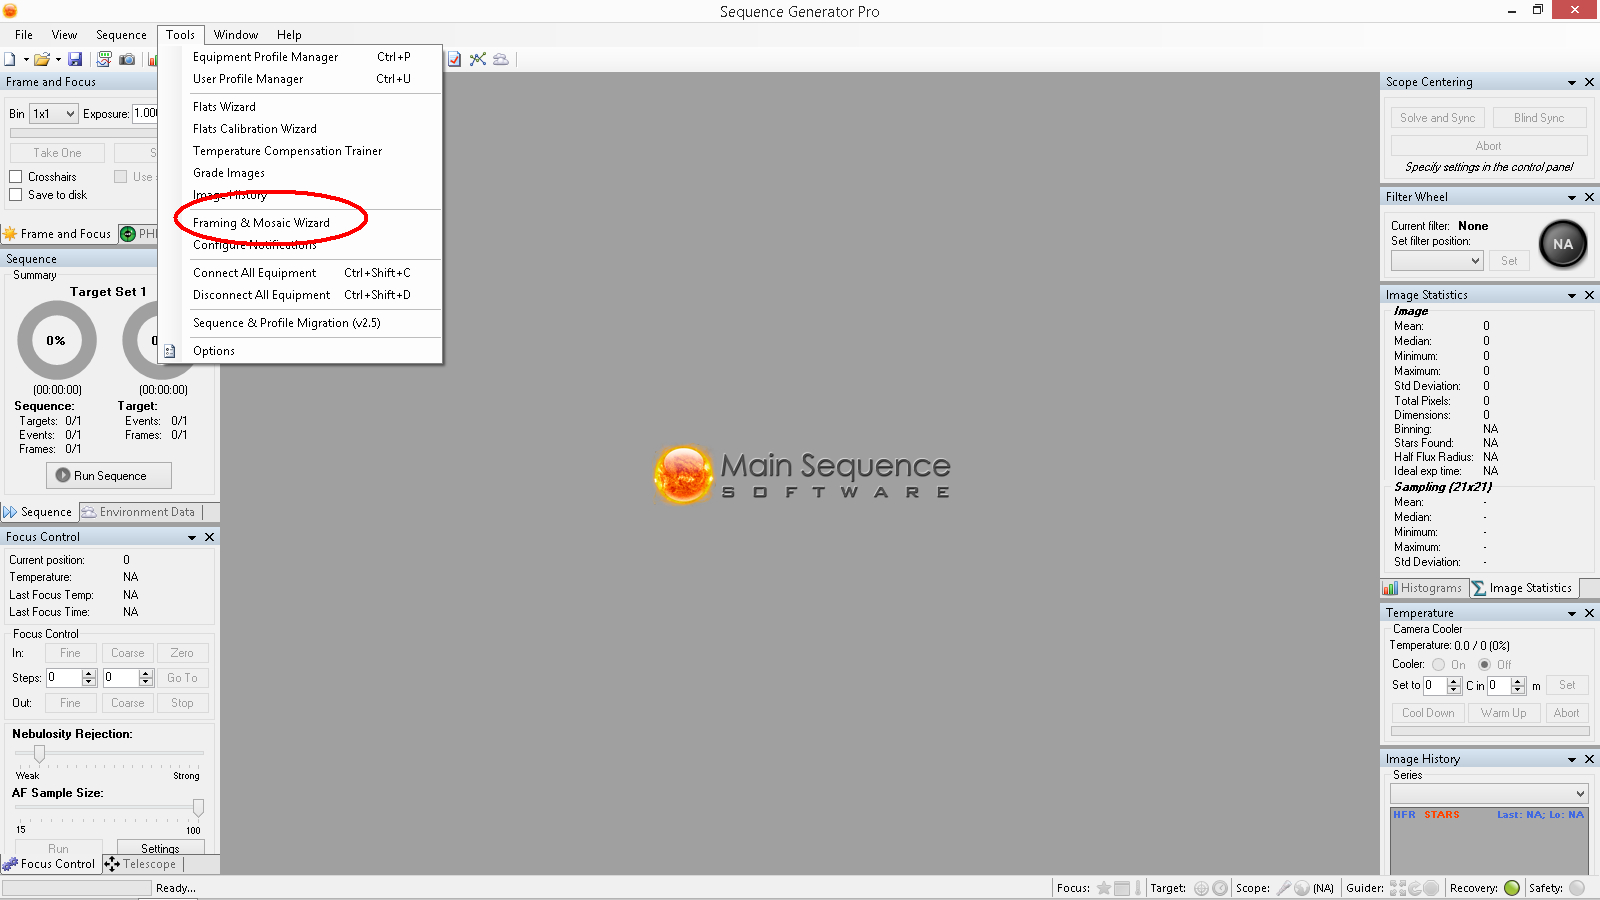Enable the Crosshairs checkbox
This screenshot has width=1600, height=900.
tap(16, 177)
